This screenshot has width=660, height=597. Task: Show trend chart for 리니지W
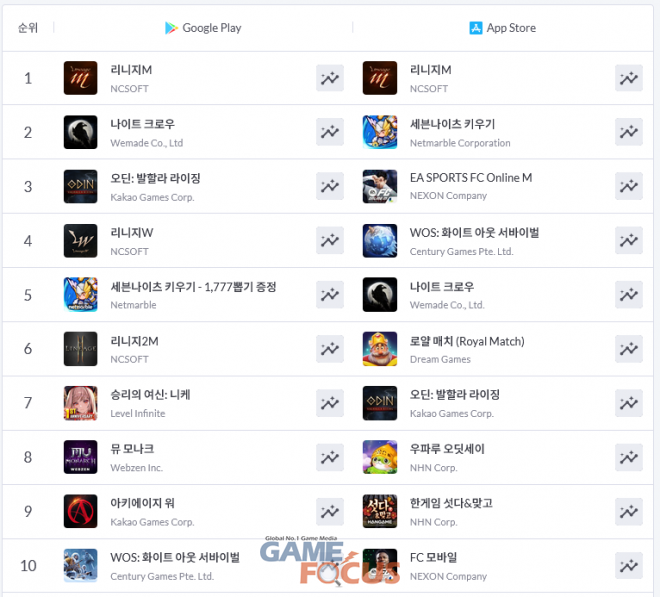coord(330,240)
